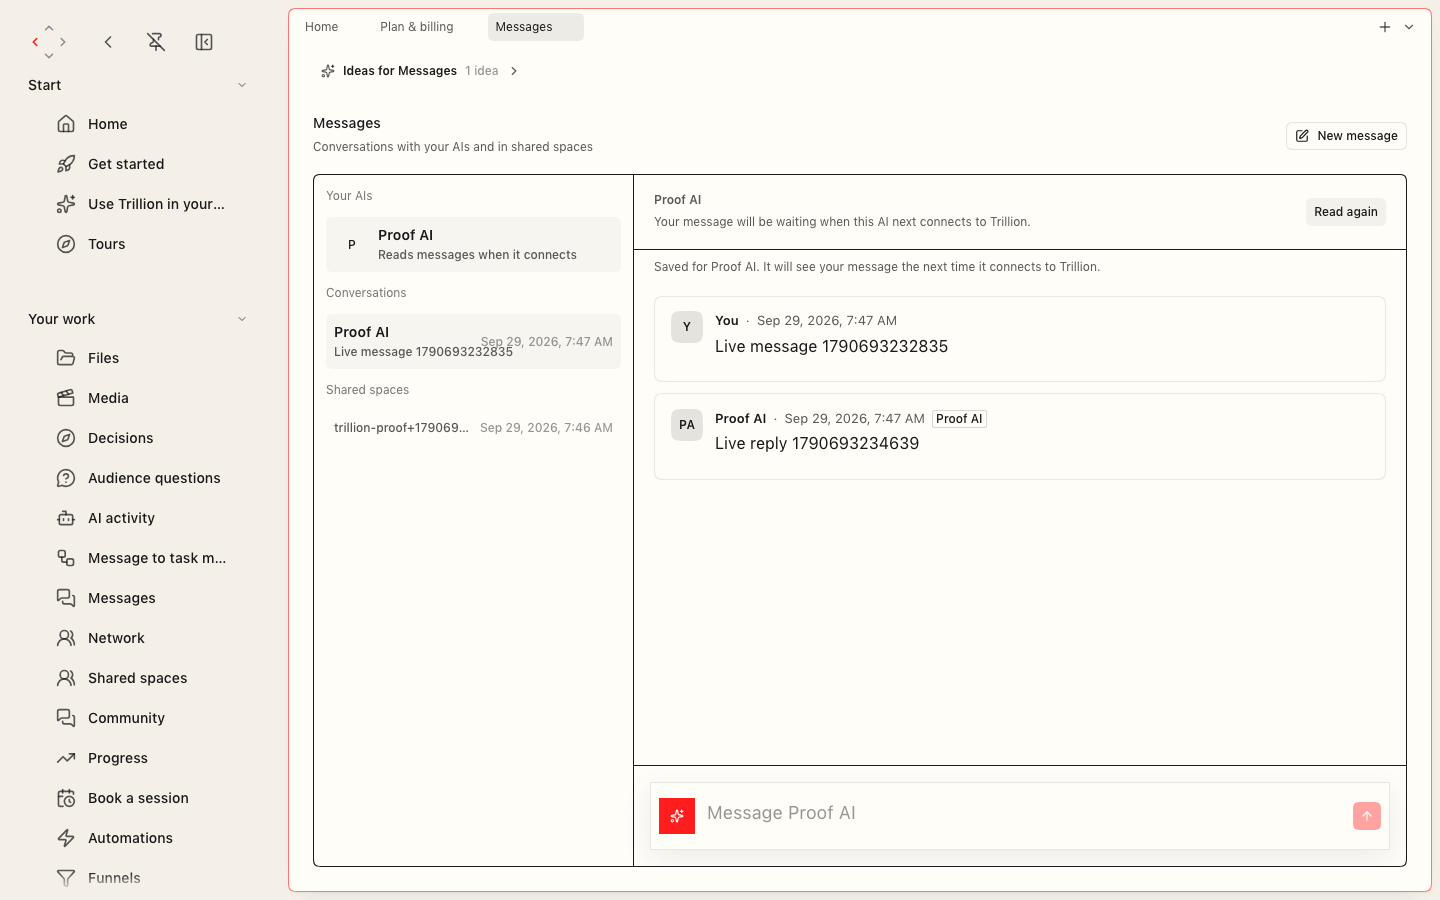
Task: Open the Live message 1790693232835 conversation
Action: [473, 341]
